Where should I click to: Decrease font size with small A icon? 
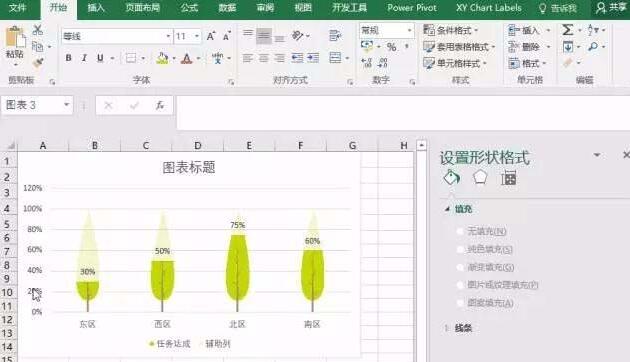(x=227, y=36)
